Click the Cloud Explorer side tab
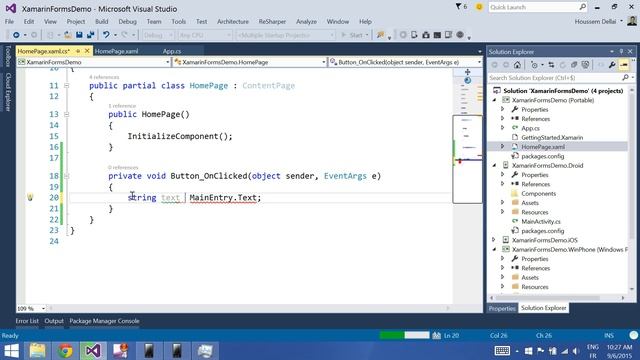Image resolution: width=640 pixels, height=360 pixels. coord(7,92)
